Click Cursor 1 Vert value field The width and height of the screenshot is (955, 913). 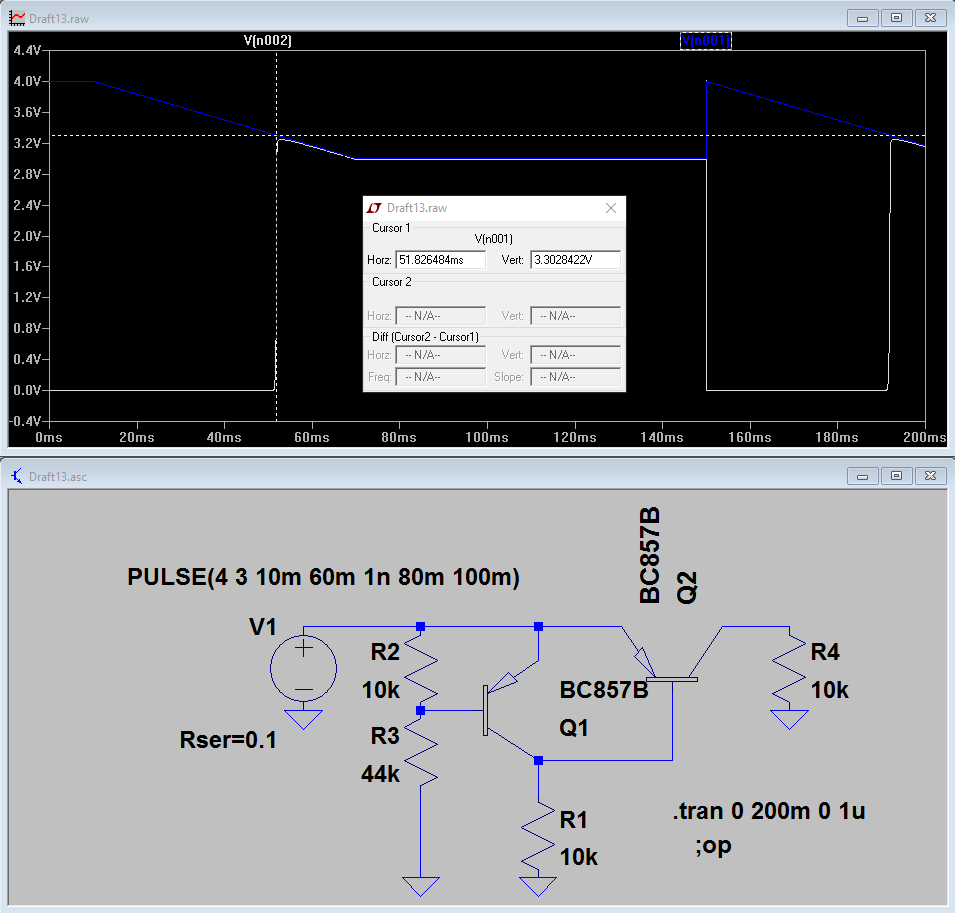coord(575,260)
